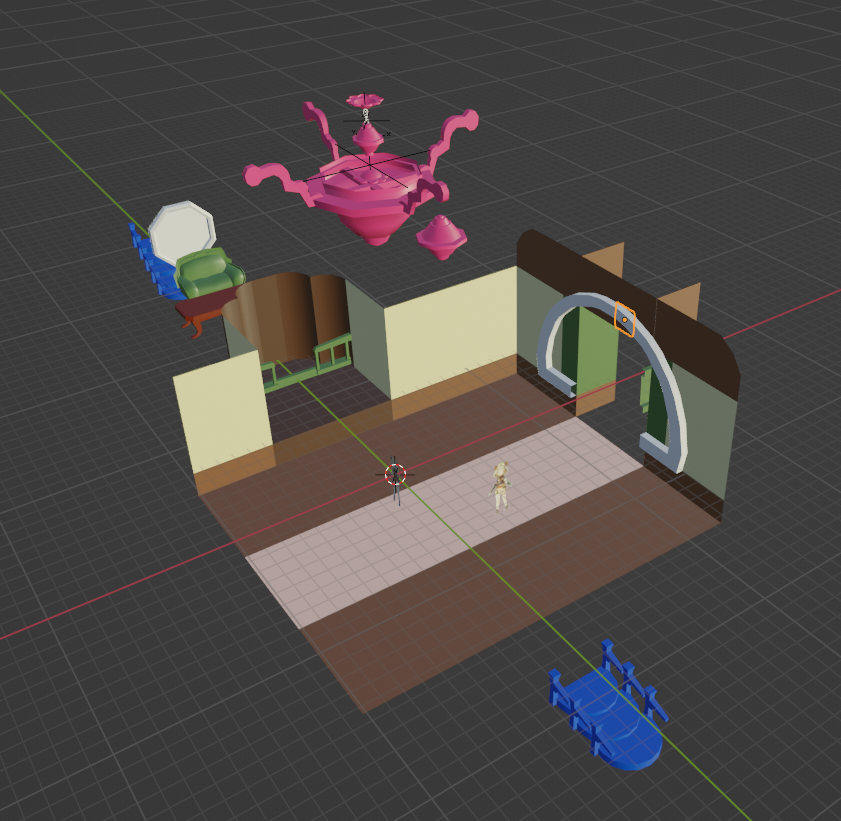Select the brown draped curtain

pos(290,316)
